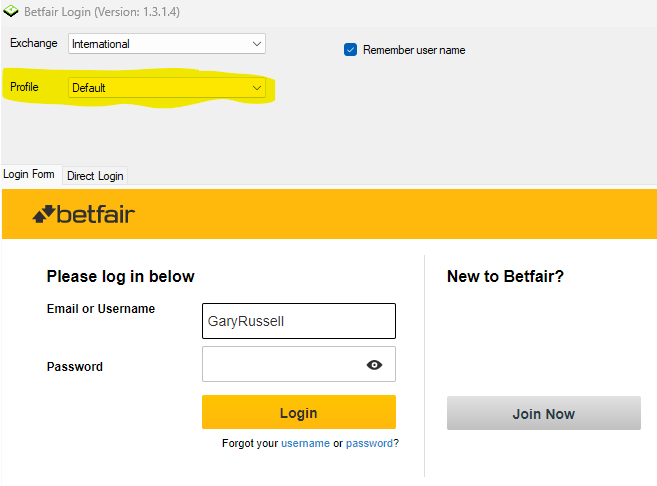657x486 pixels.
Task: Click the Join Now button
Action: pos(544,414)
